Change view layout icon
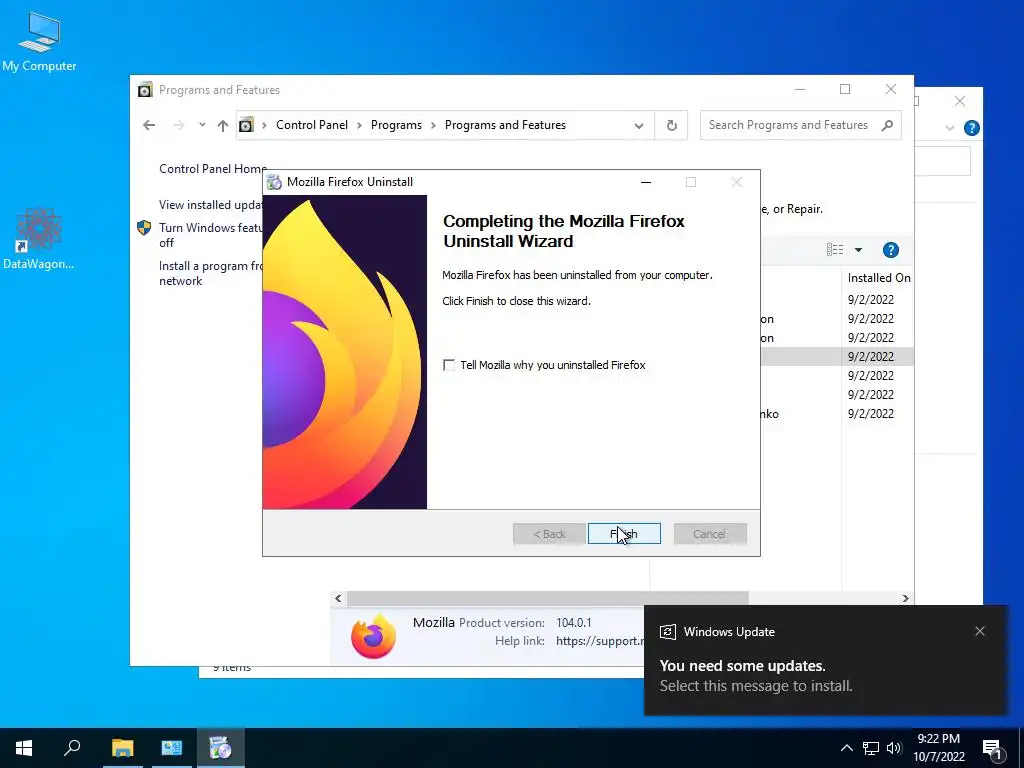Viewport: 1024px width, 768px height. pyautogui.click(x=835, y=249)
